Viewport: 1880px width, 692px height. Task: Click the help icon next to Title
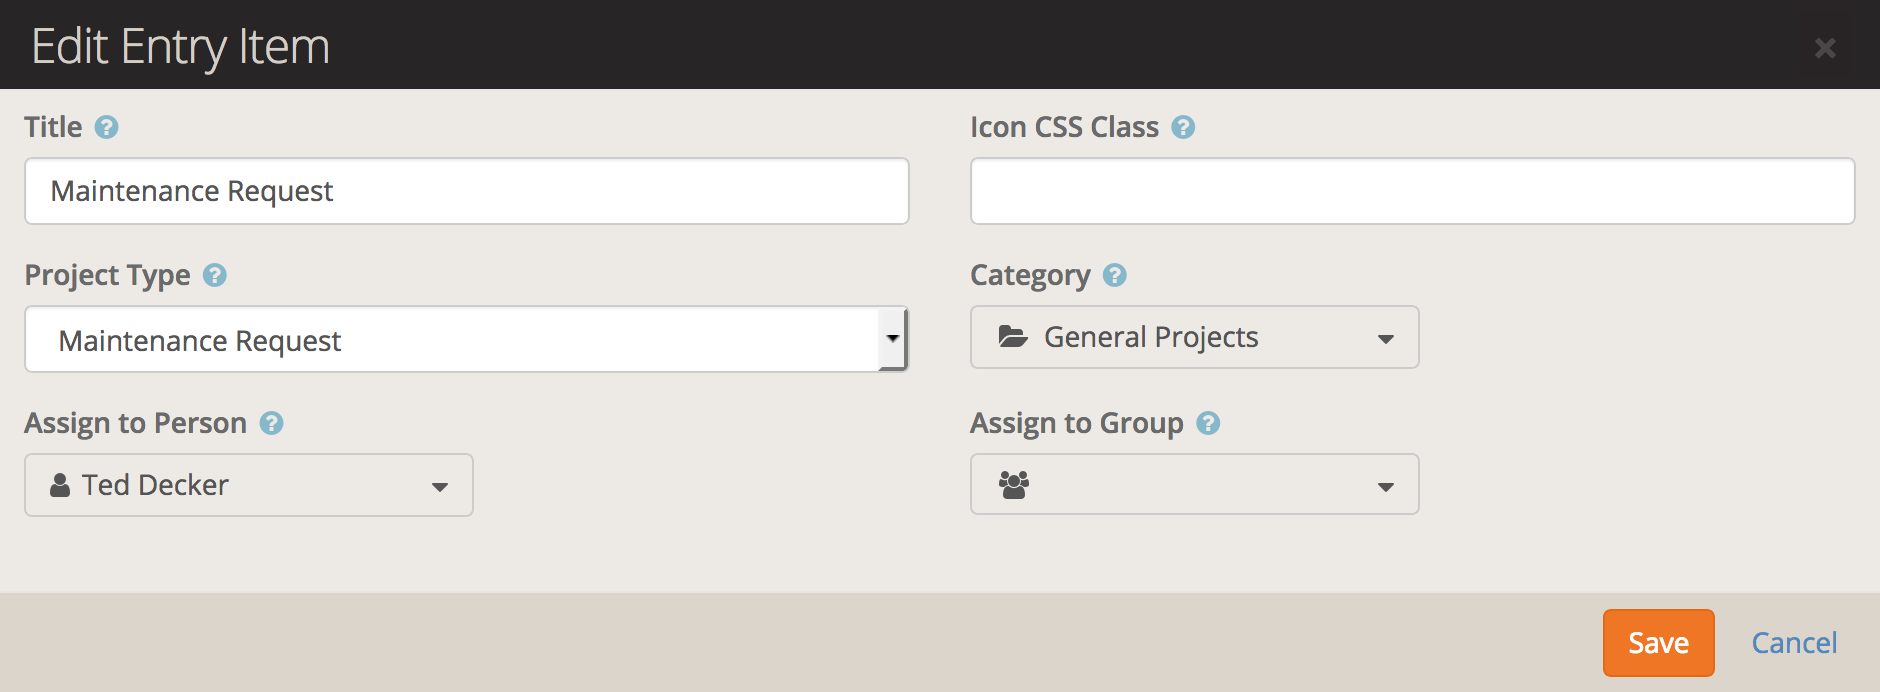click(x=106, y=127)
